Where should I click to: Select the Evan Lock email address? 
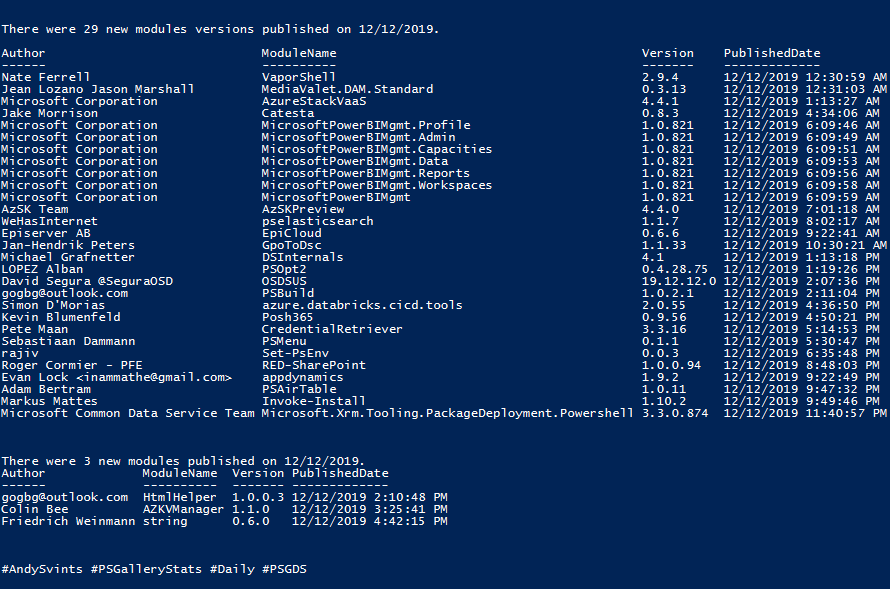[154, 377]
